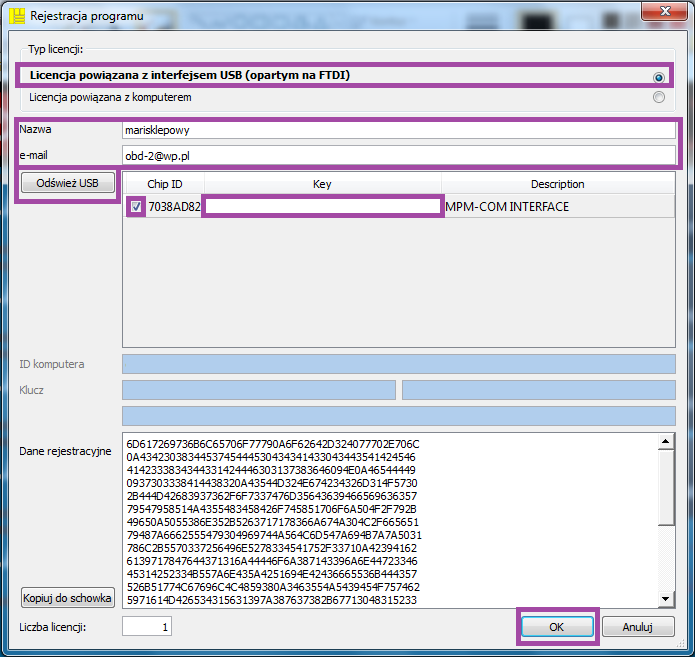Click the registration data scrollbar thumb
The image size is (696, 657).
[x=665, y=487]
